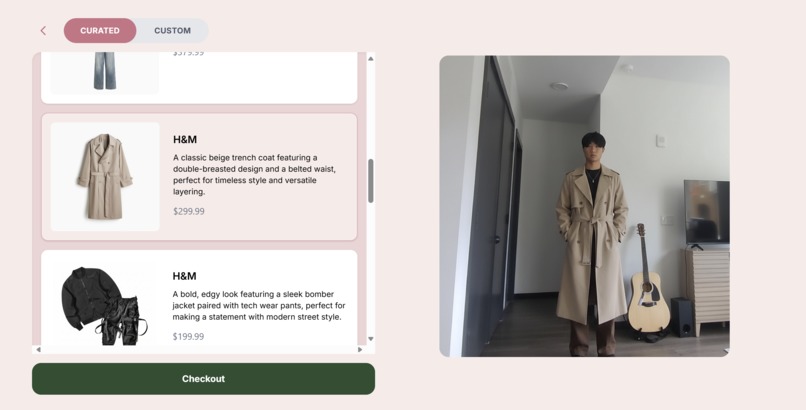Click the vertical scrollbar thumb

coord(371,181)
